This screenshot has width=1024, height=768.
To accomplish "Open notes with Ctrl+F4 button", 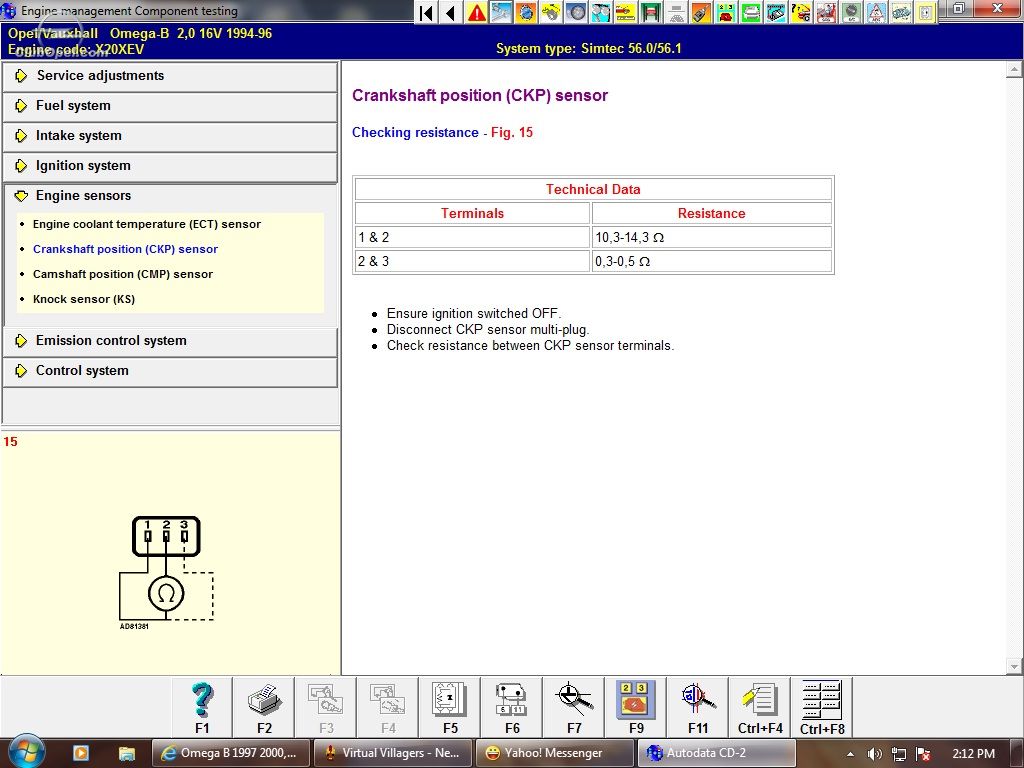I will (x=760, y=708).
